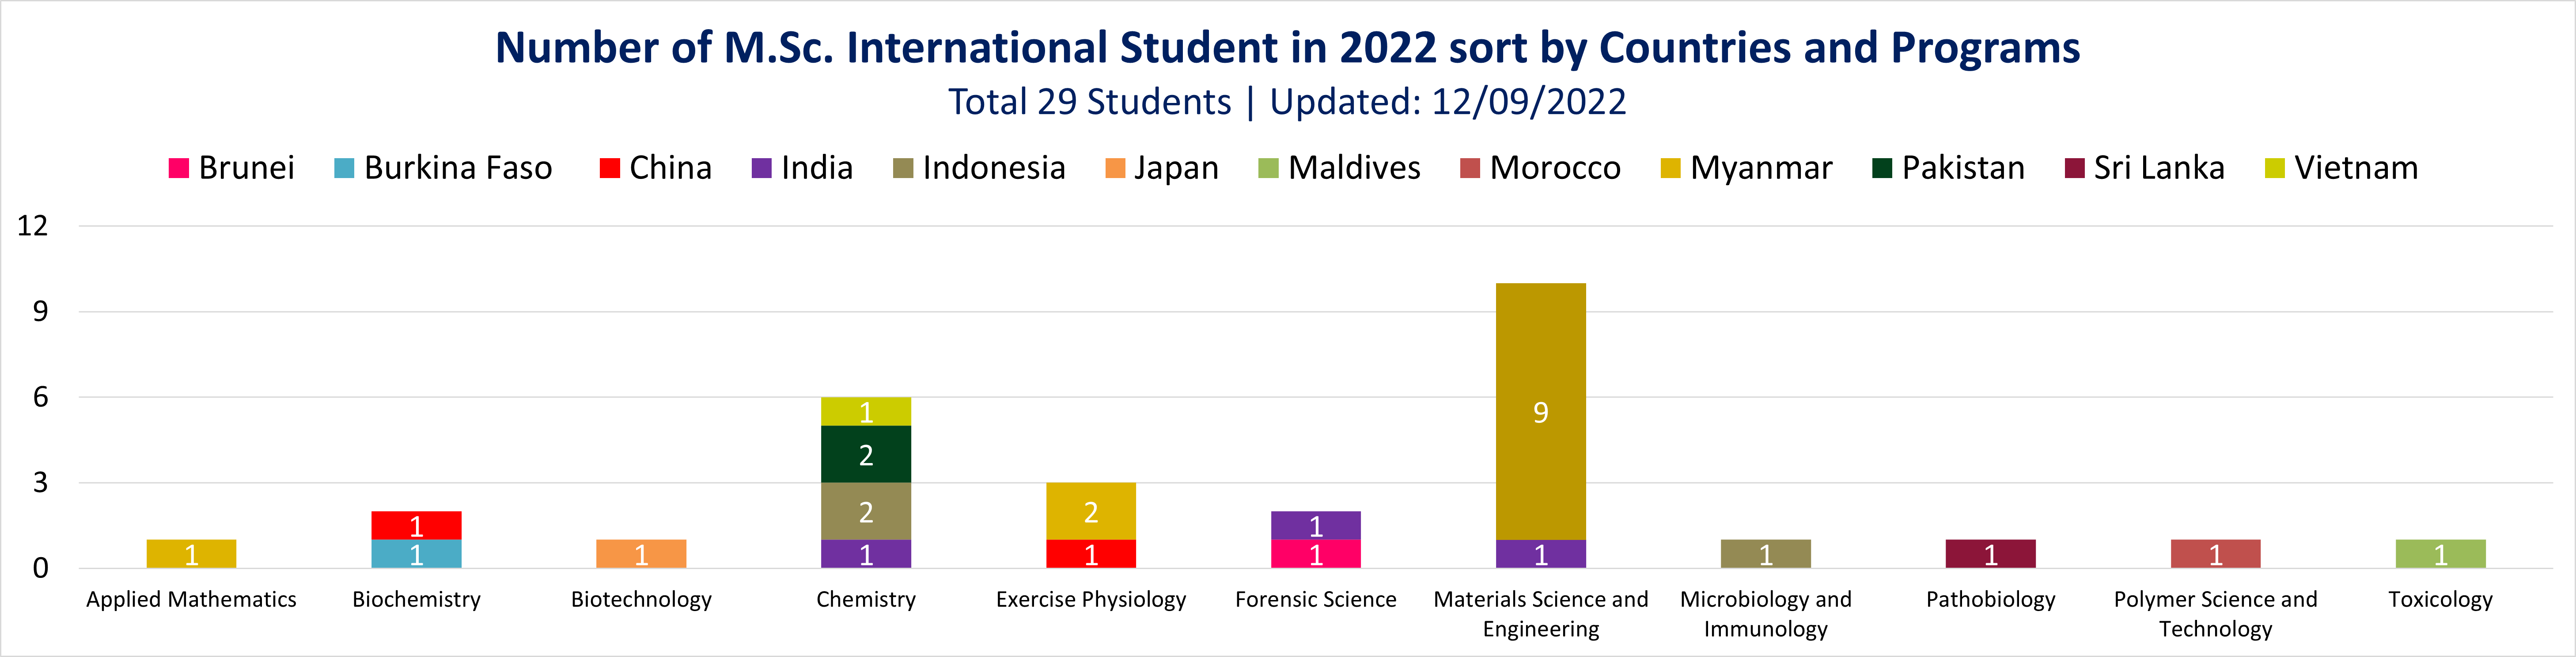
Task: Select the China legend color square
Action: [609, 168]
